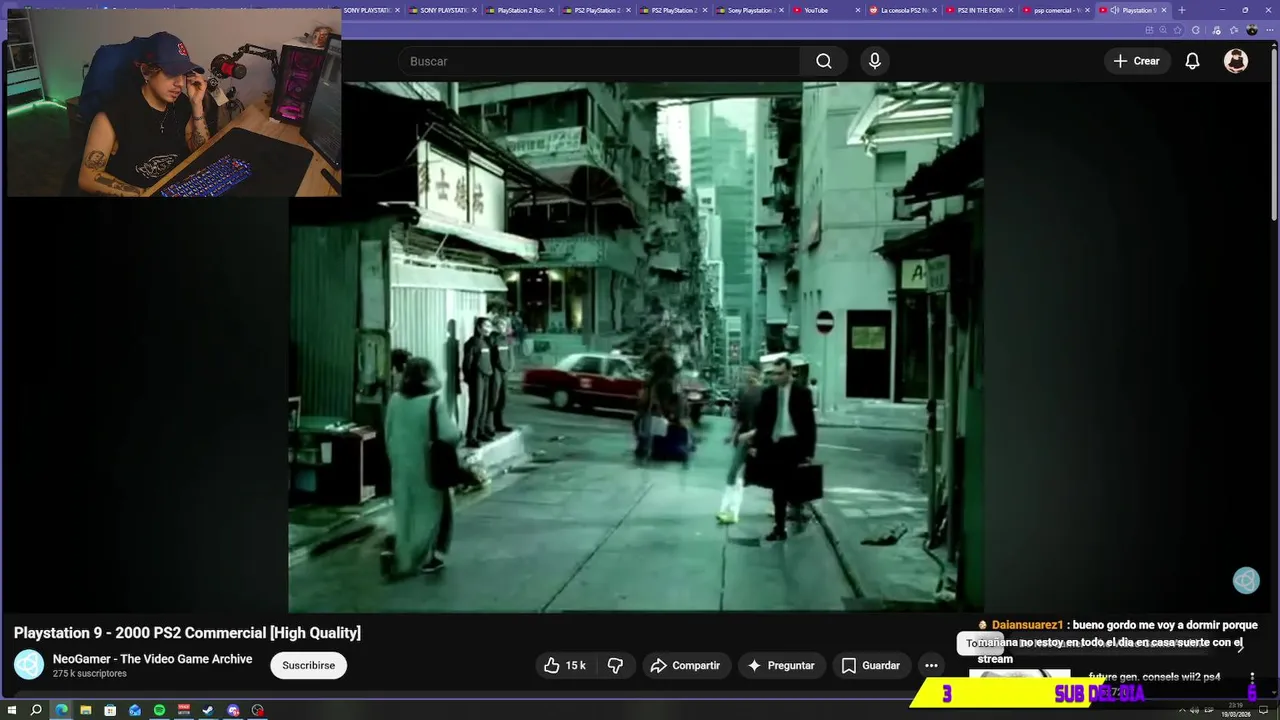Switch to the YouTube tab
Viewport: 1280px width, 720px height.
(822, 10)
